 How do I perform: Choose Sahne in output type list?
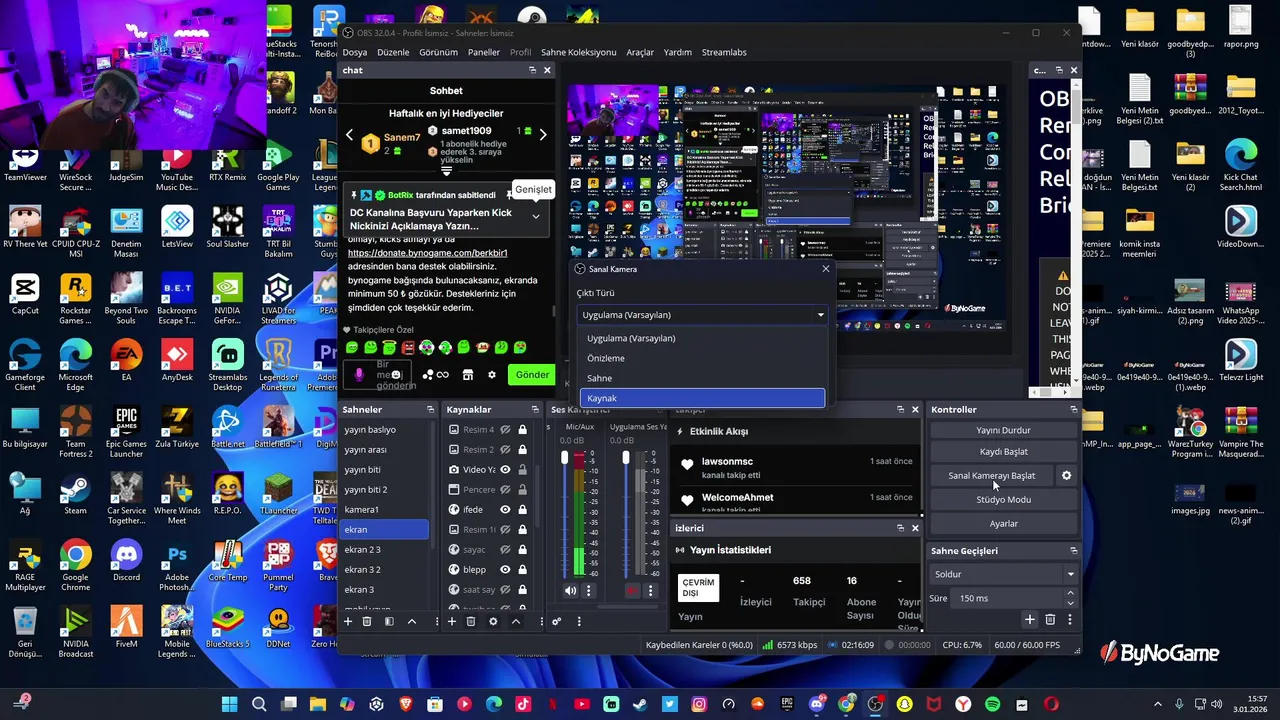click(703, 378)
